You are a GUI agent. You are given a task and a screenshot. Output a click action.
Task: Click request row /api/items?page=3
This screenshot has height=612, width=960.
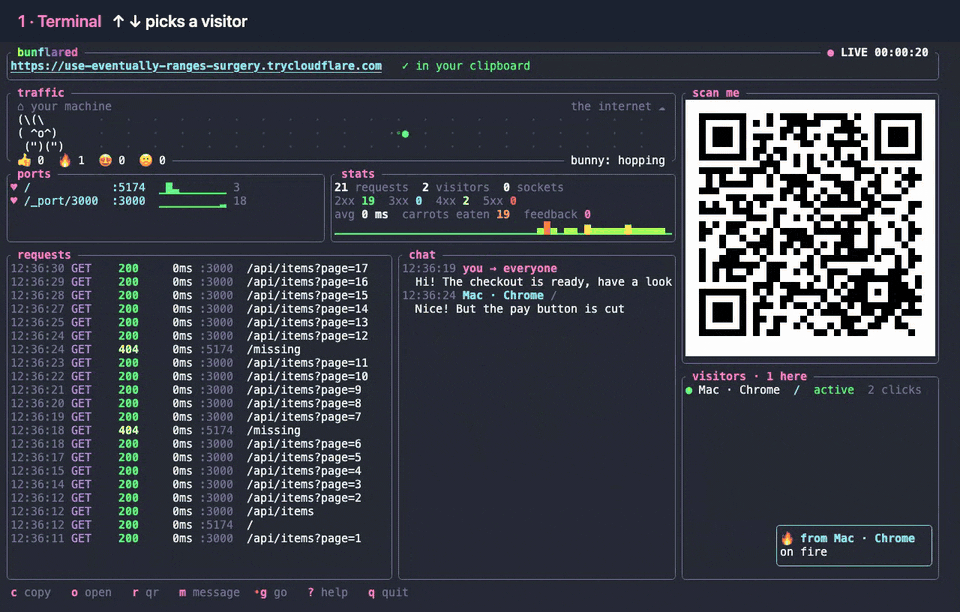click(x=186, y=484)
